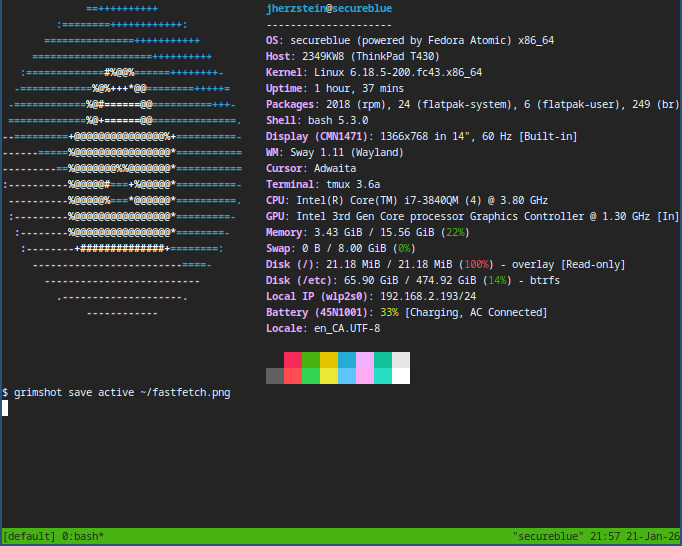Pick the top-row crimson red color block

pyautogui.click(x=293, y=360)
